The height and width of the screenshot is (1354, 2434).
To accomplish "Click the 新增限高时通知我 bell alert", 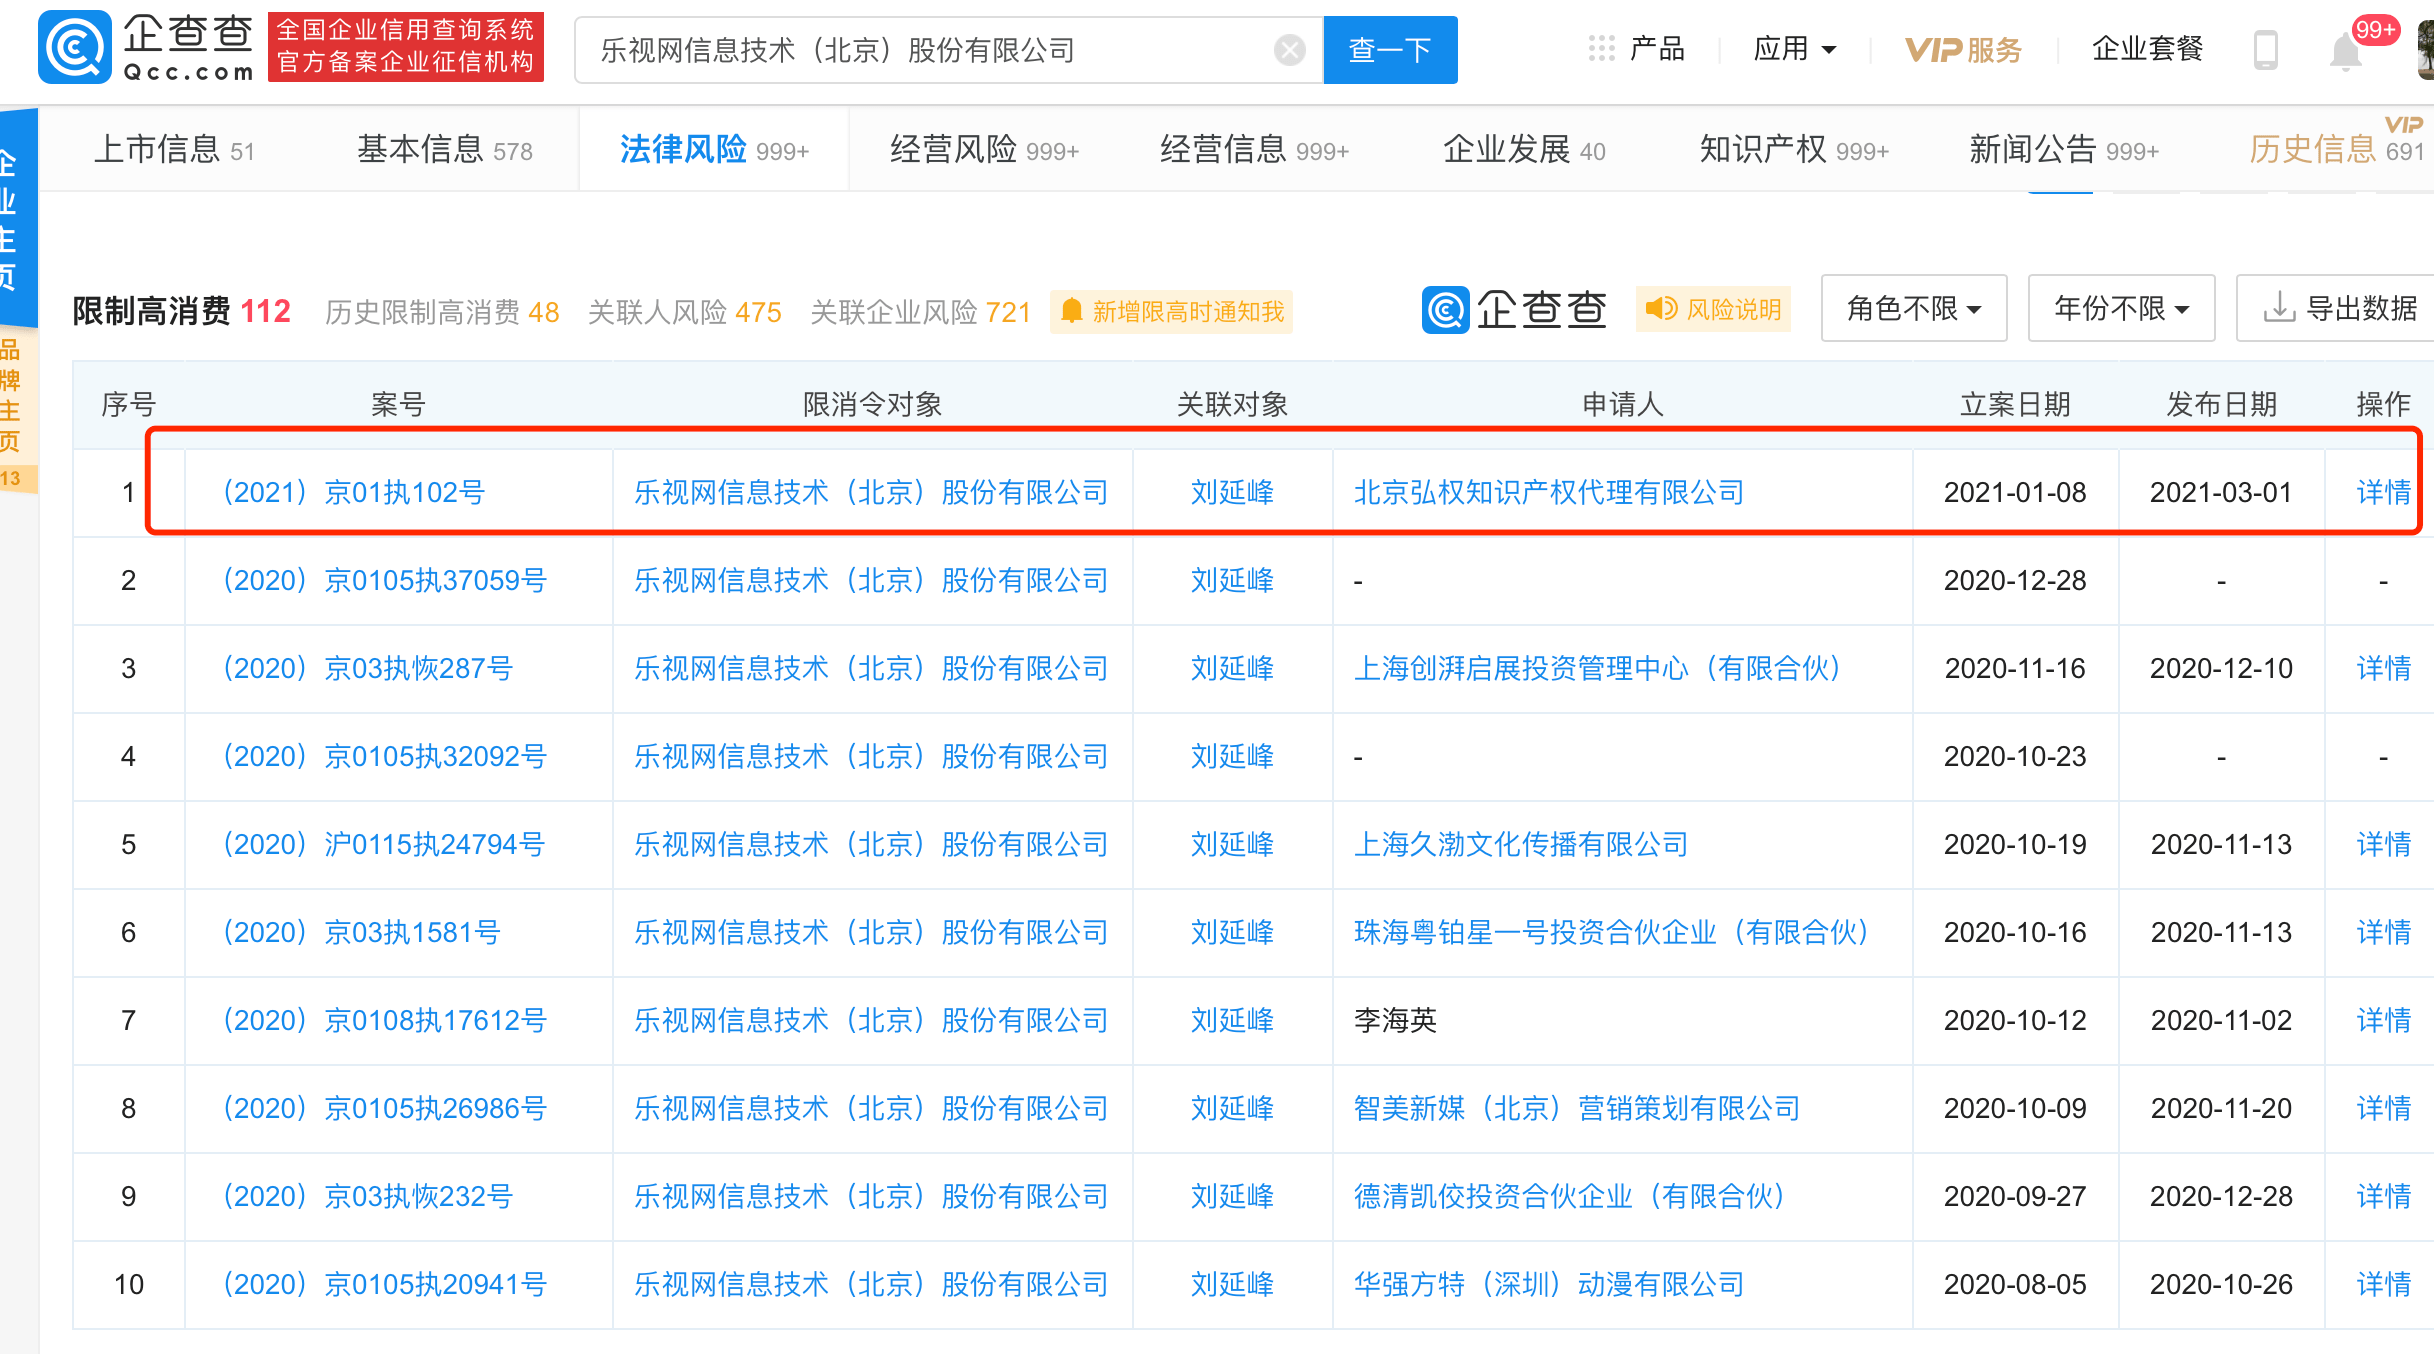I will tap(1172, 311).
